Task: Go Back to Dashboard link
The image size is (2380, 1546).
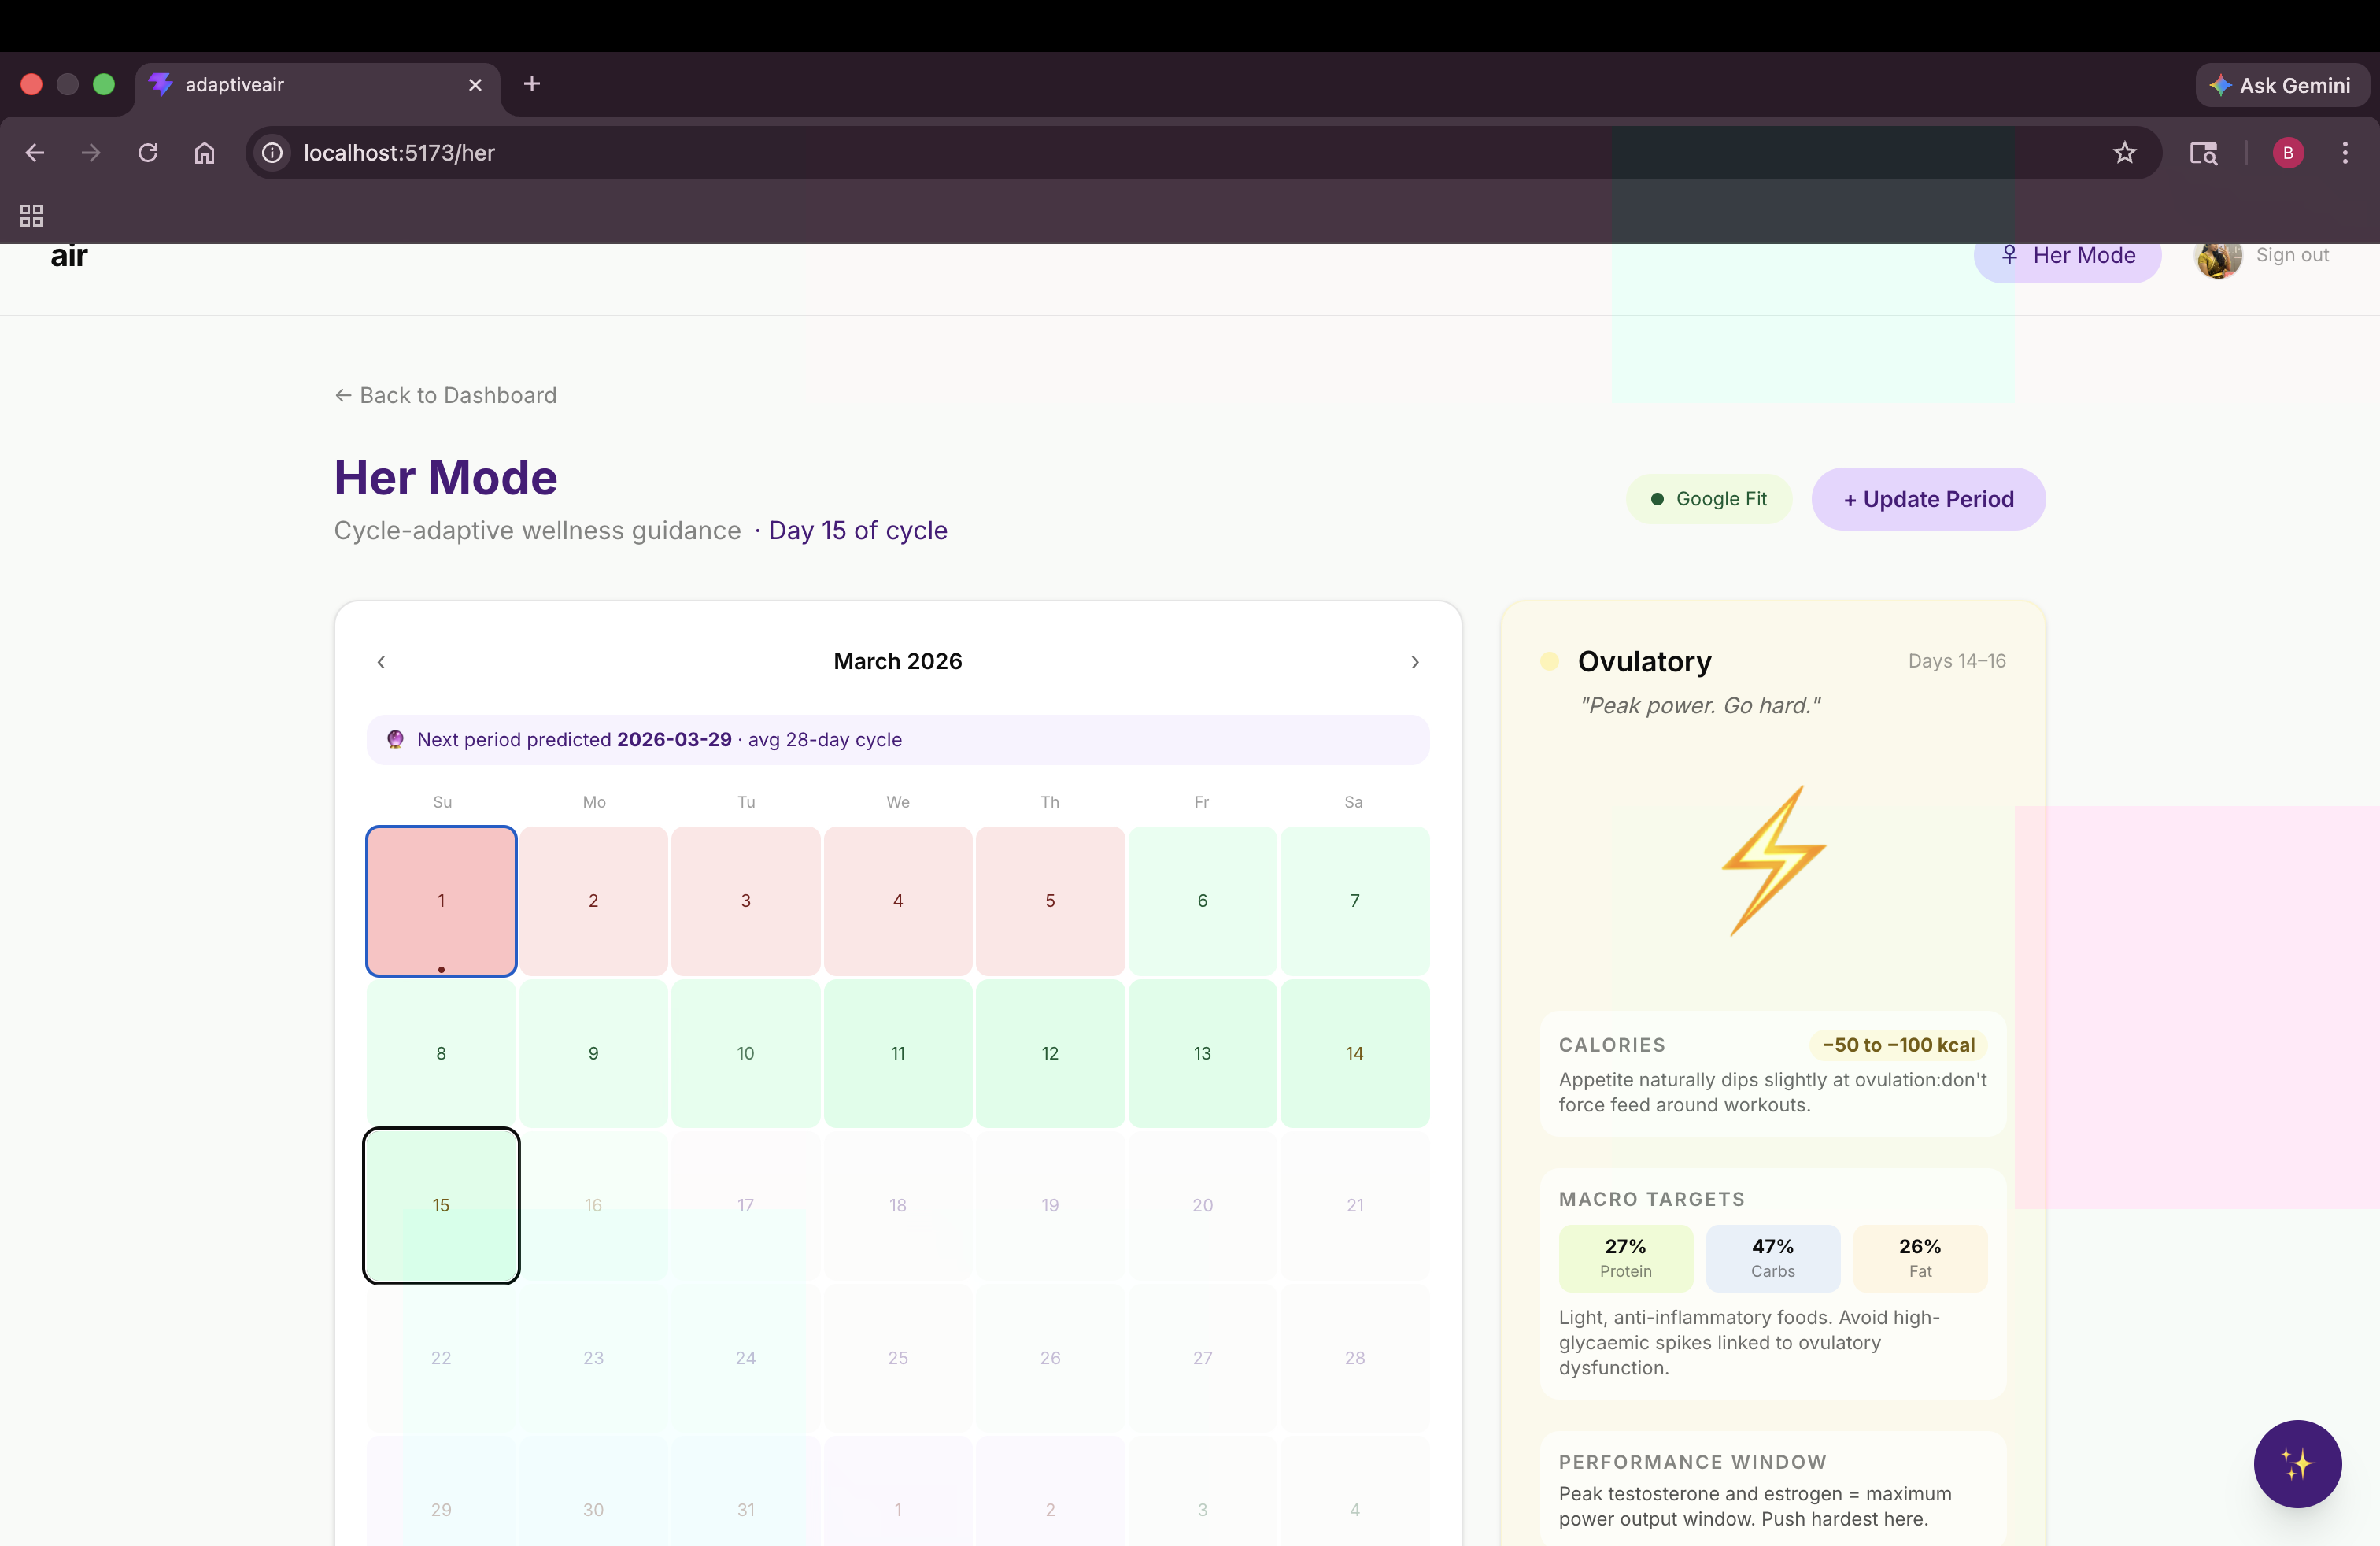Action: click(445, 395)
